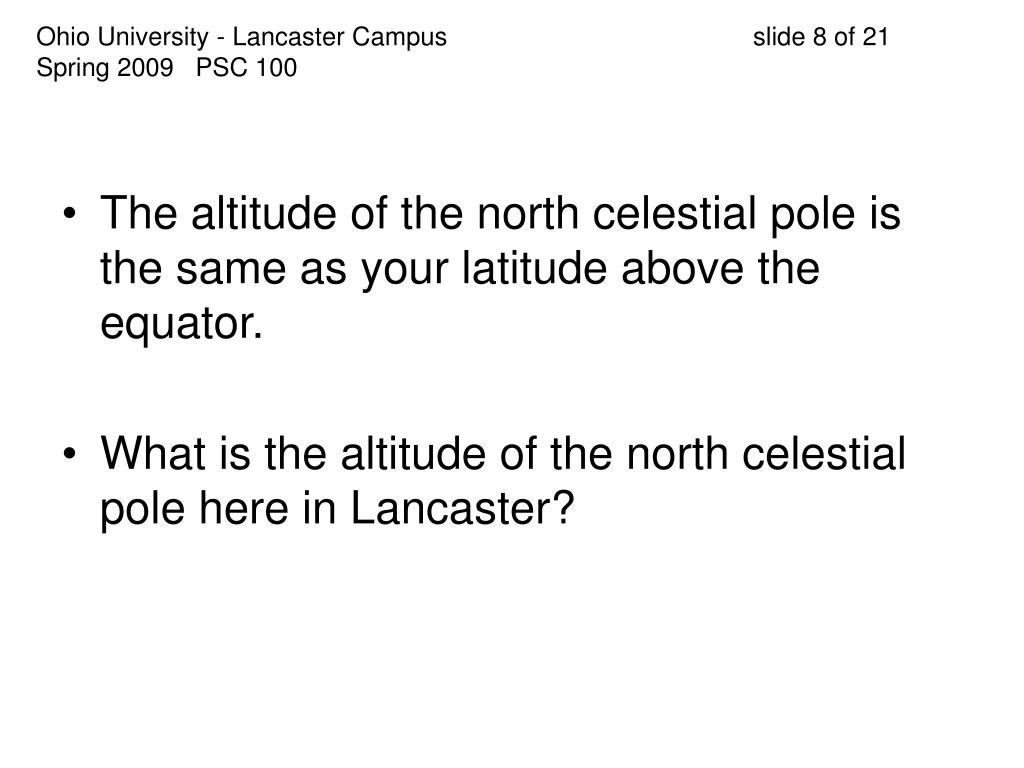Image resolution: width=1024 pixels, height=768 pixels.
Task: Select the word "altitude" in first bullet
Action: pos(263,213)
